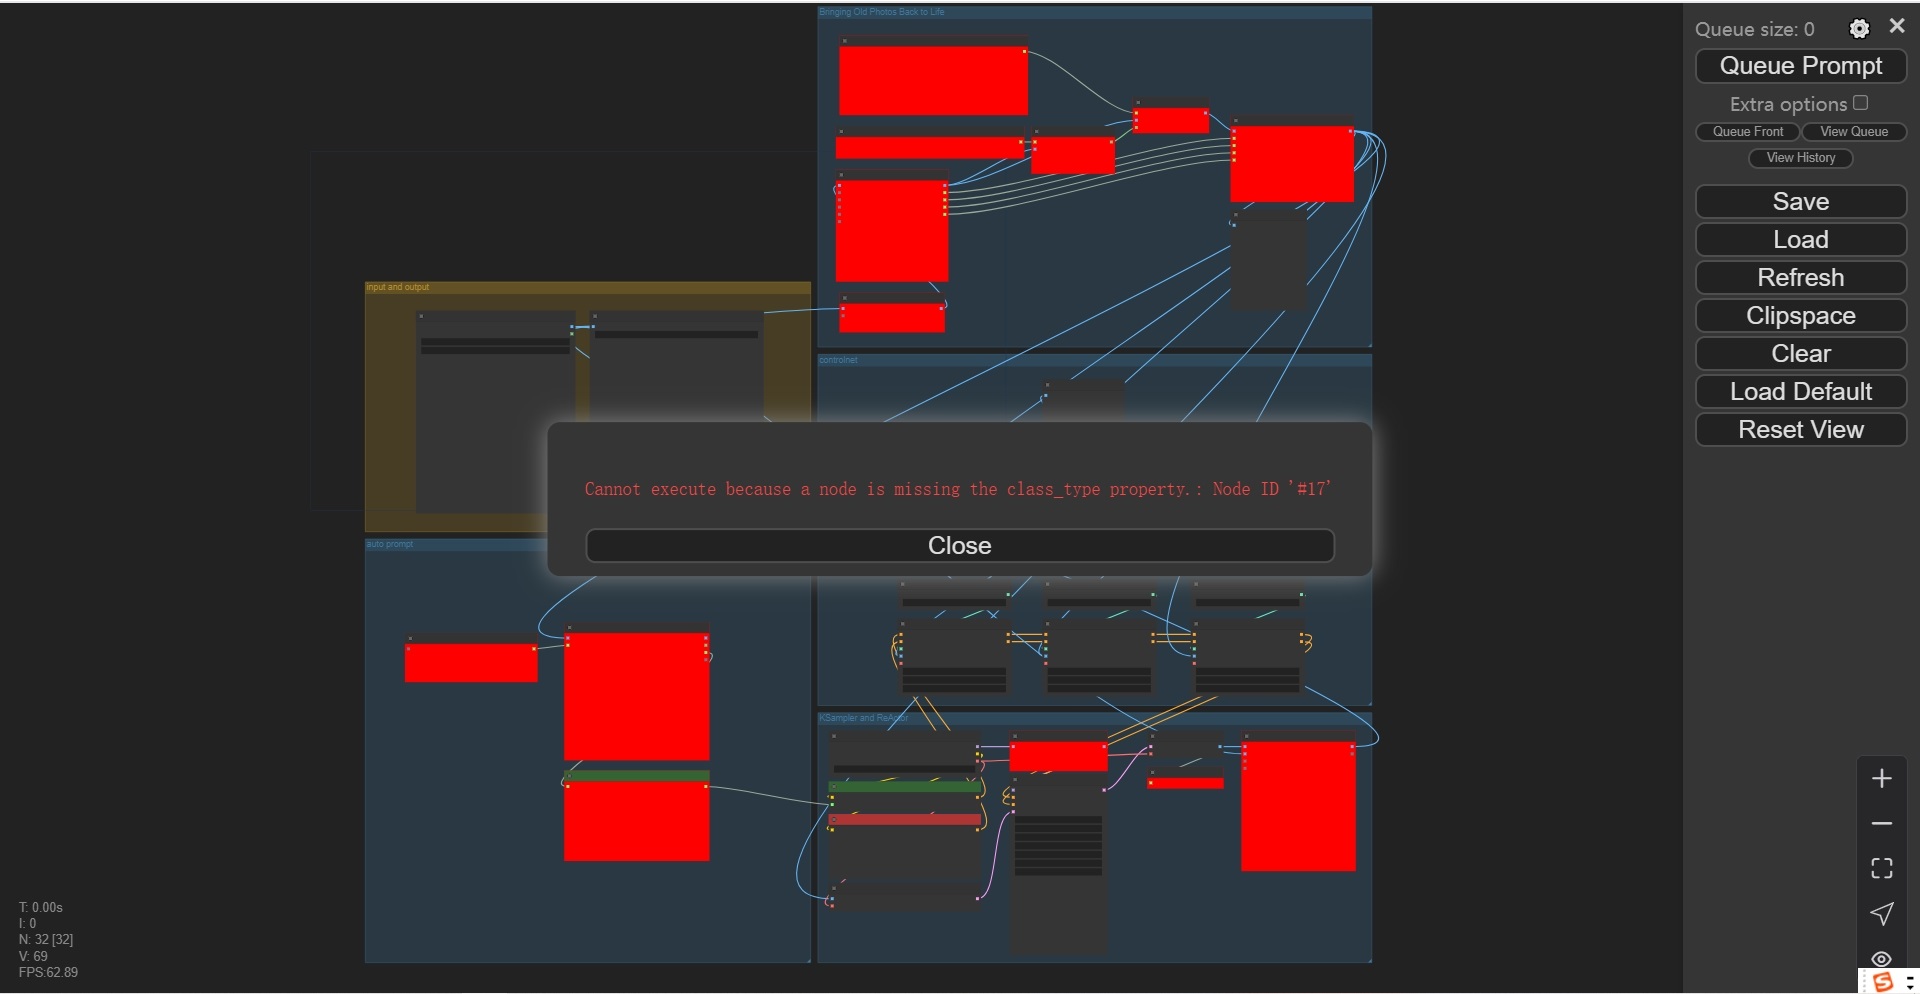Toggle link visibility with the eye icon
This screenshot has width=1920, height=994.
click(1882, 958)
